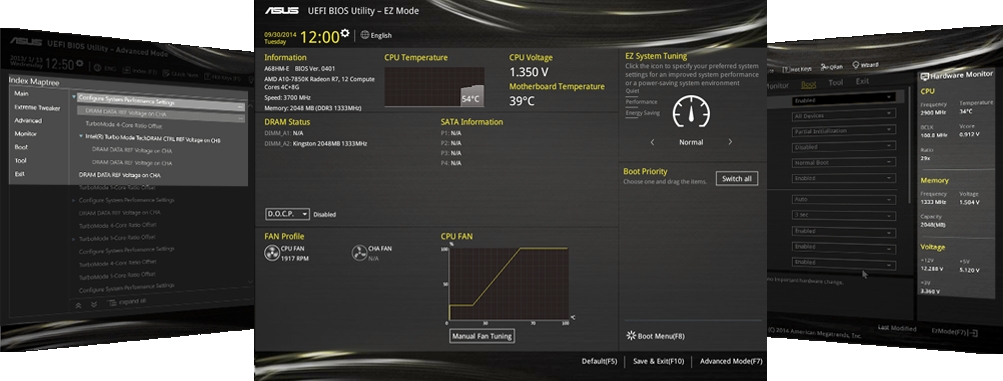Open Boot tab in right Advanced window

click(809, 84)
